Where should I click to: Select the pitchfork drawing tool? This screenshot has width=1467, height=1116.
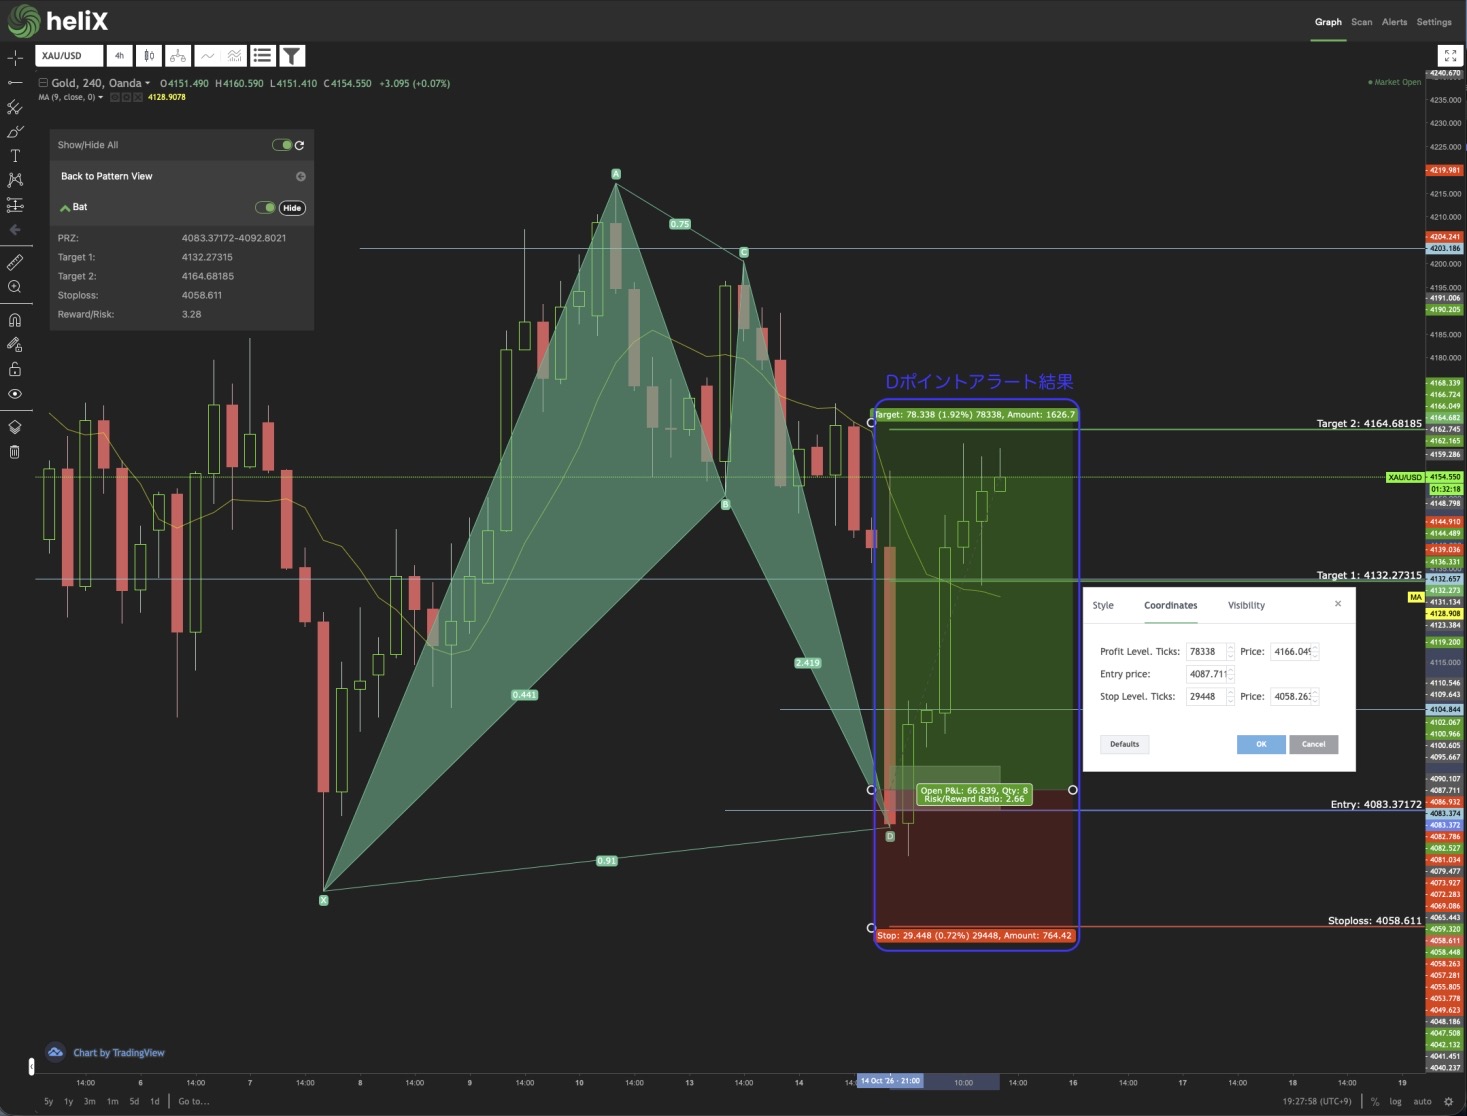[15, 107]
